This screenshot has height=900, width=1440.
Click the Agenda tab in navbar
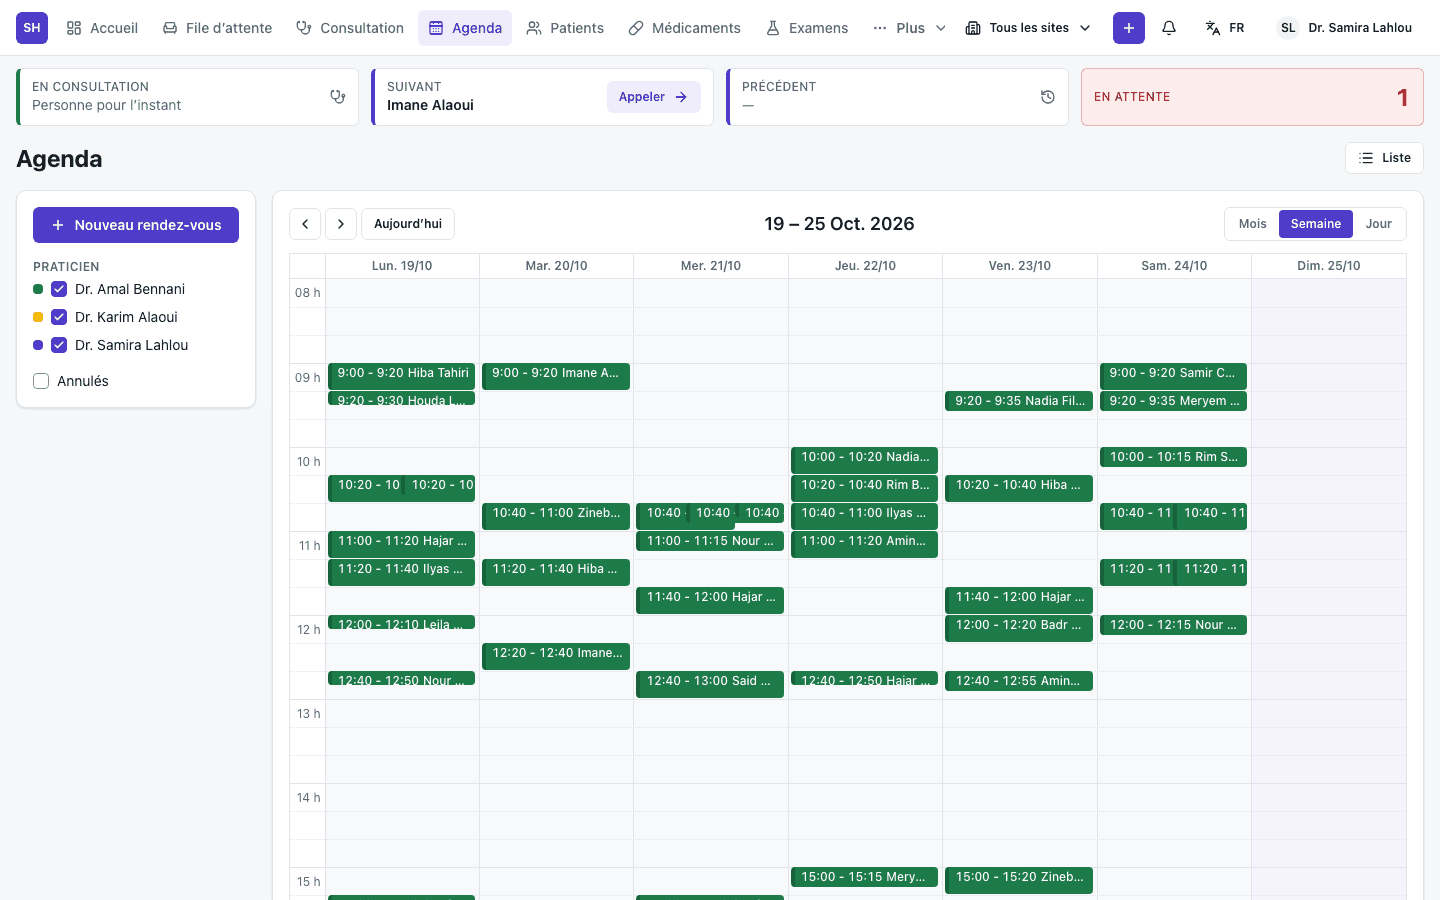(x=465, y=28)
